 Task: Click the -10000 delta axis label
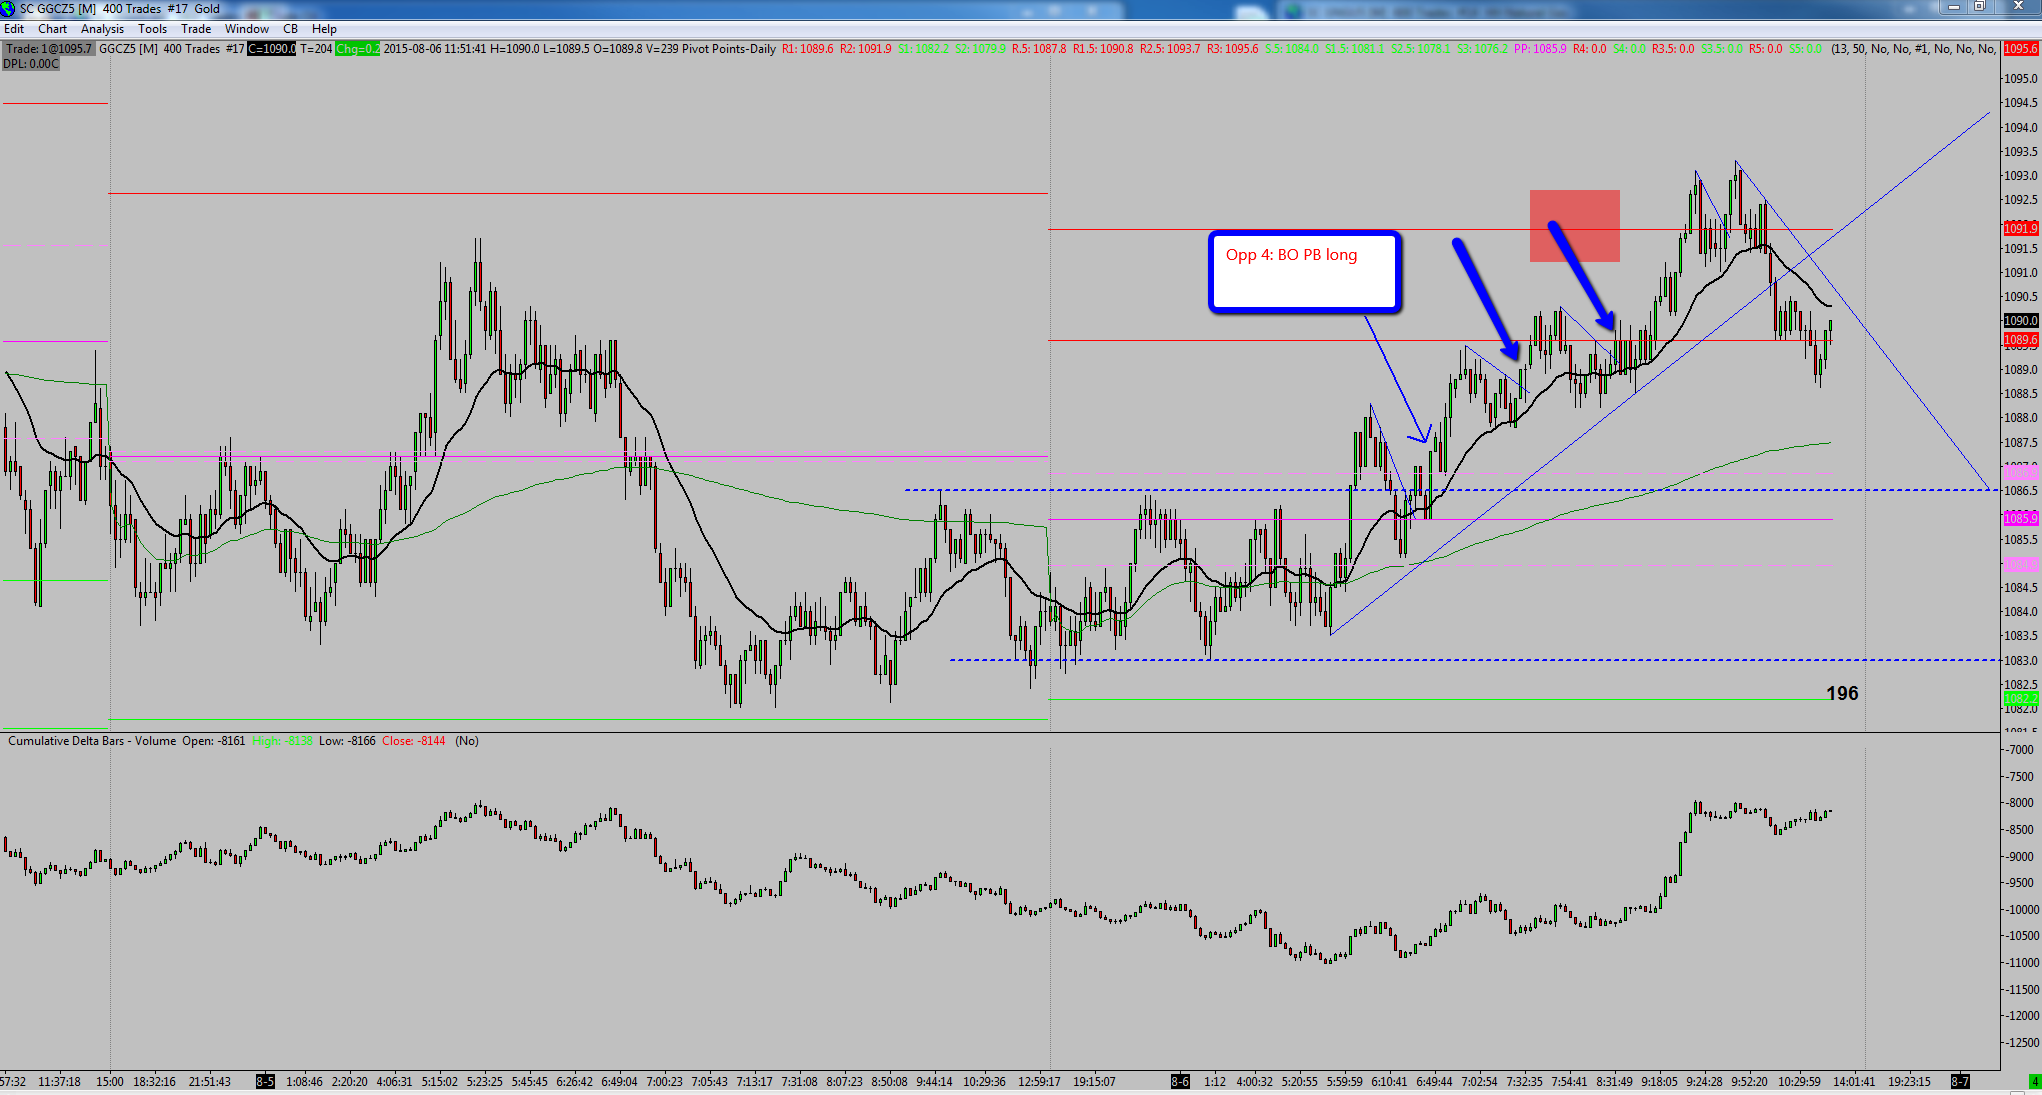click(2020, 910)
